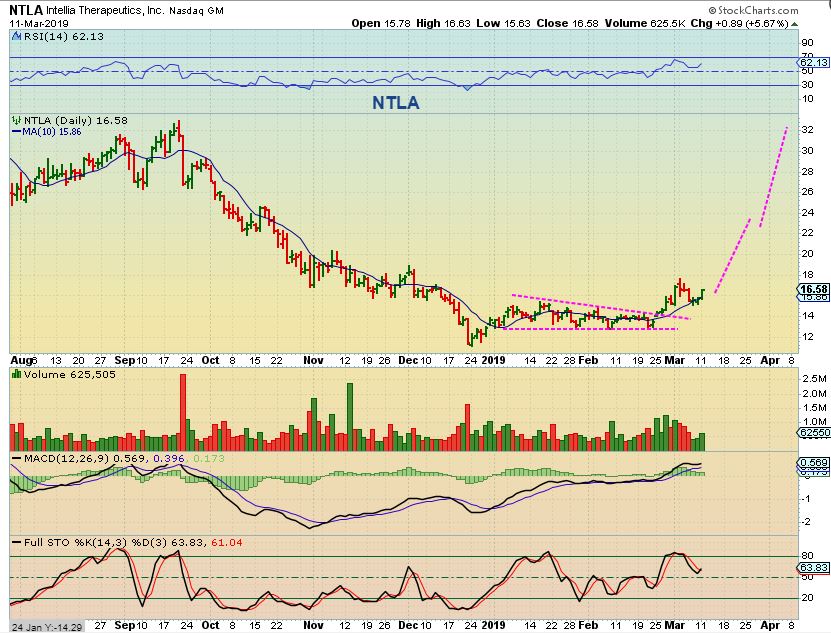831x633 pixels.
Task: Click price level 12 on price axis
Action: pos(808,337)
